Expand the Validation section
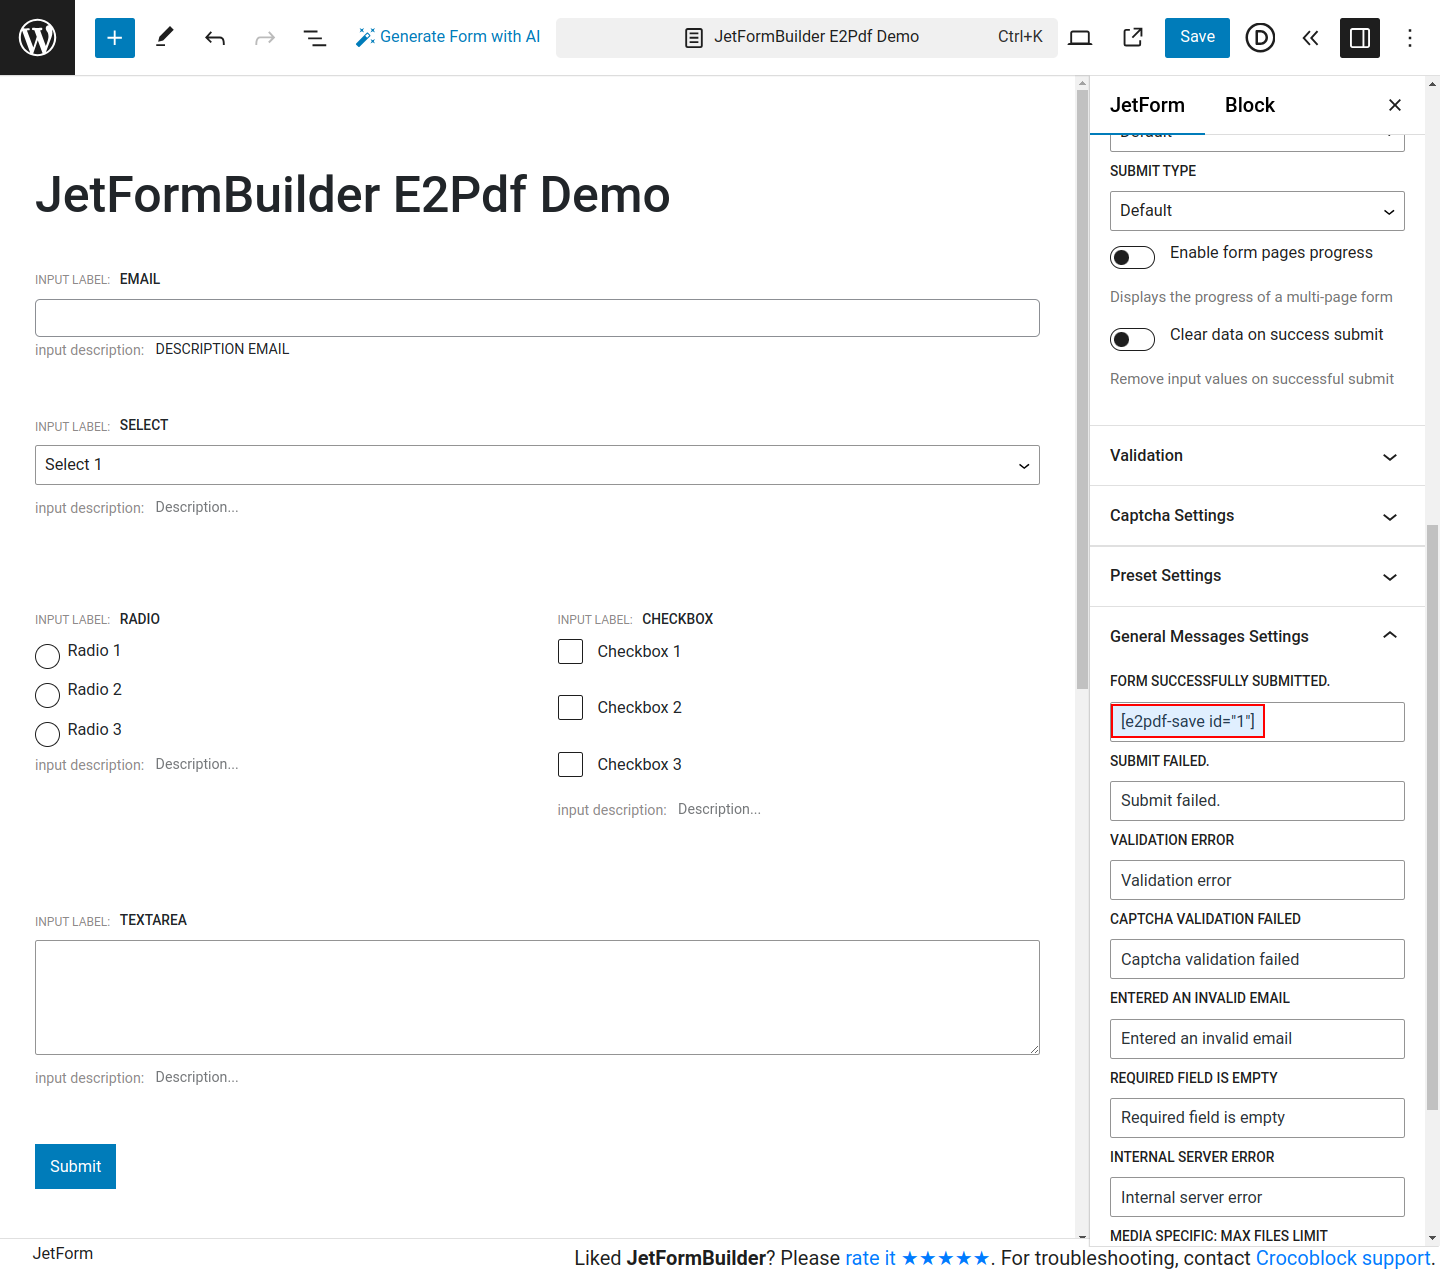Viewport: 1440px width, 1277px height. tap(1257, 456)
